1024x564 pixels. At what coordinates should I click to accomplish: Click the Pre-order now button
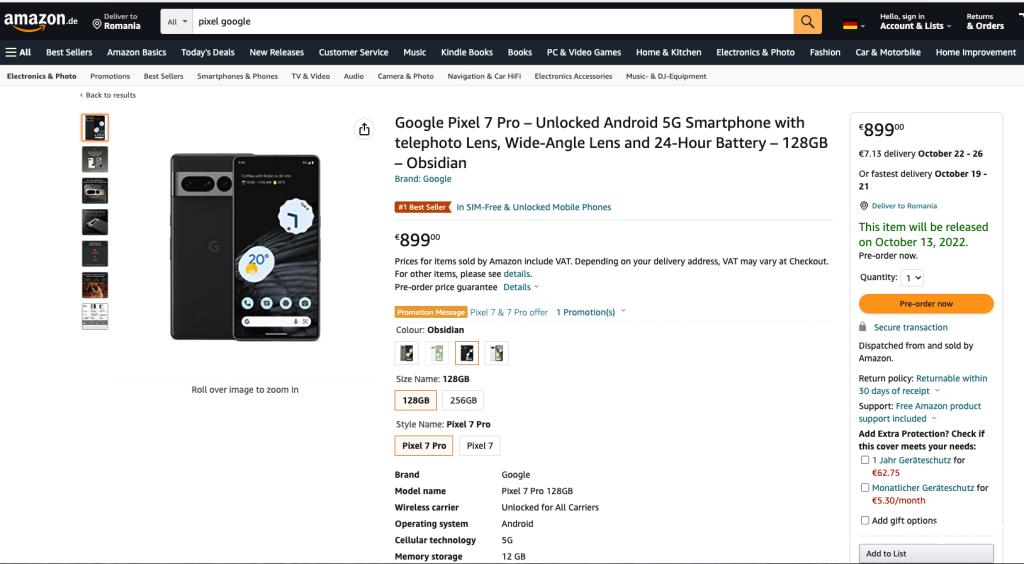coord(926,304)
